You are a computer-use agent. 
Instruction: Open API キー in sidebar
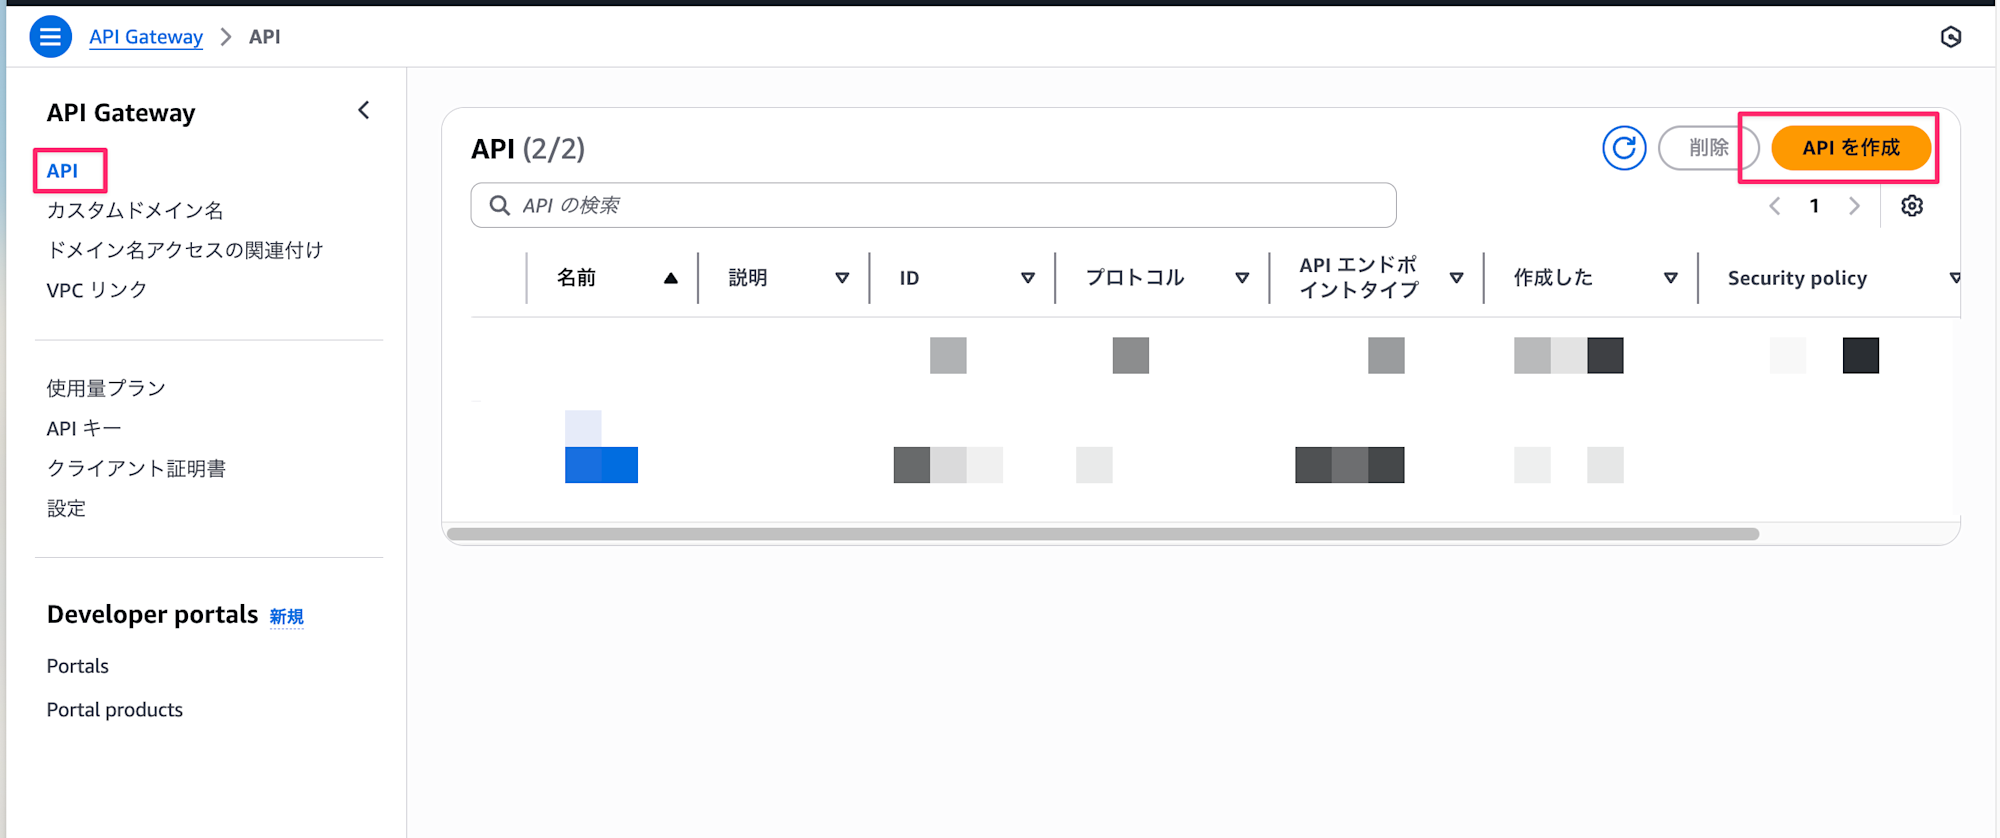(84, 428)
